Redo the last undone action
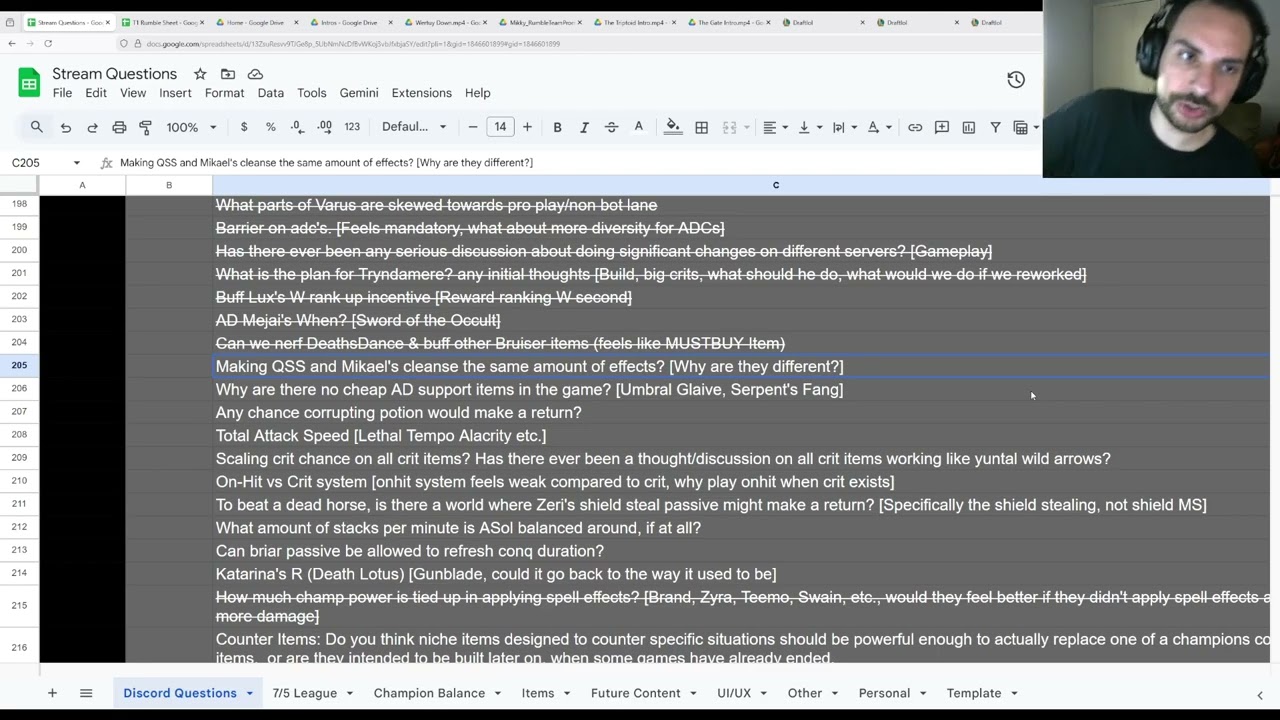The width and height of the screenshot is (1280, 720). coord(92,127)
